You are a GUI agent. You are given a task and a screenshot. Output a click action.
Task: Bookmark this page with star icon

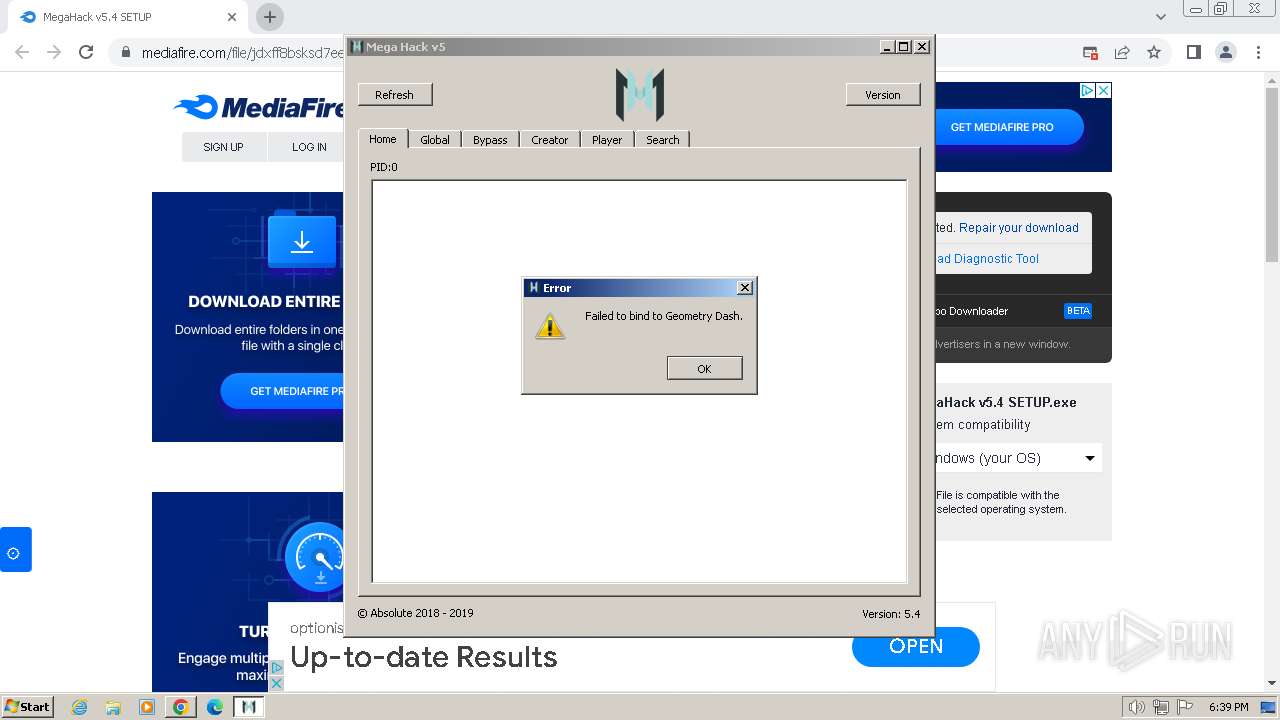pos(1154,52)
